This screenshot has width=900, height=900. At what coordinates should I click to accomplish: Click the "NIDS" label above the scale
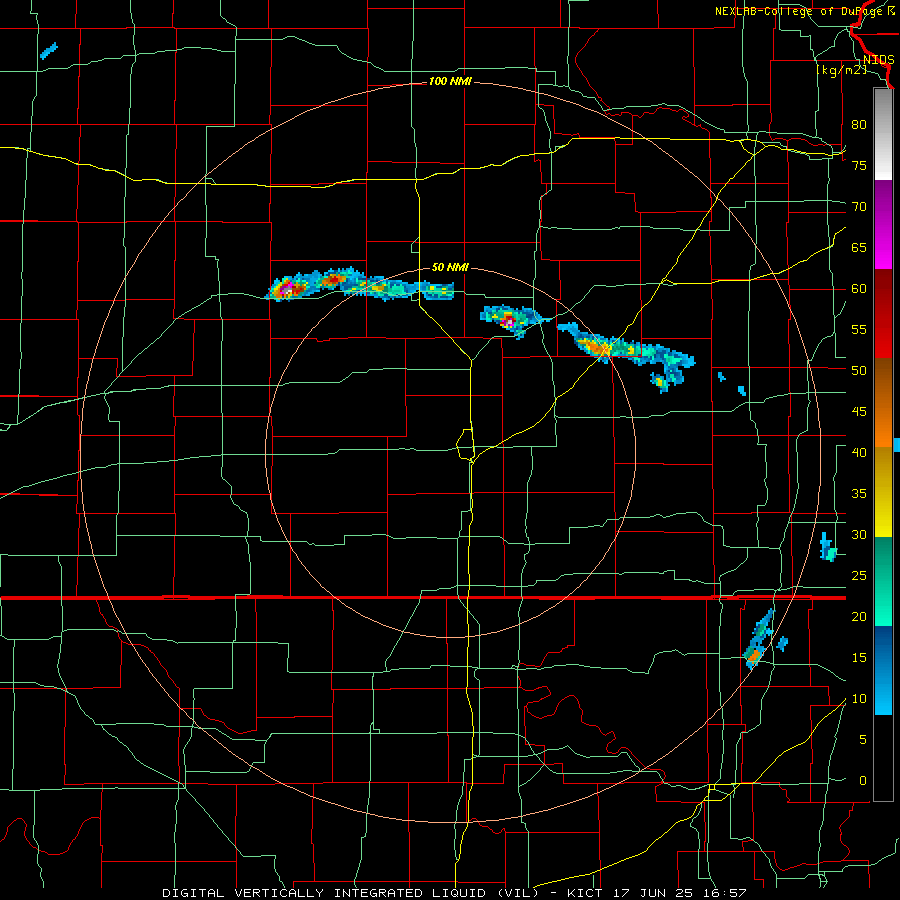(x=878, y=60)
